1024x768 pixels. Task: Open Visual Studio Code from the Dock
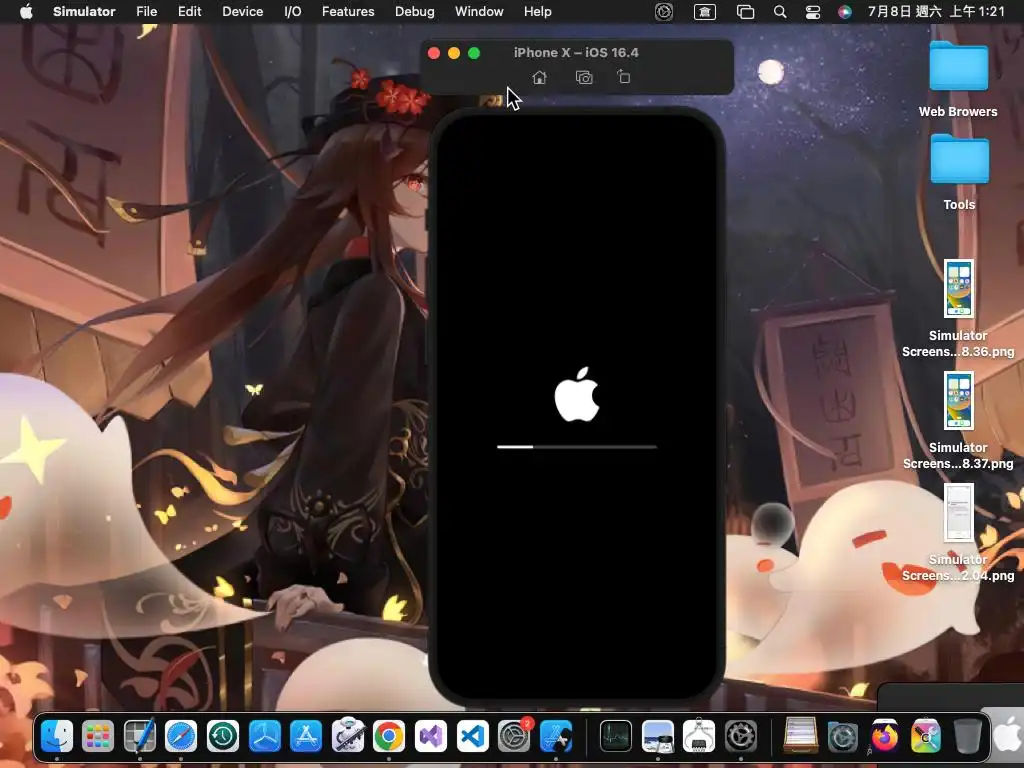472,736
